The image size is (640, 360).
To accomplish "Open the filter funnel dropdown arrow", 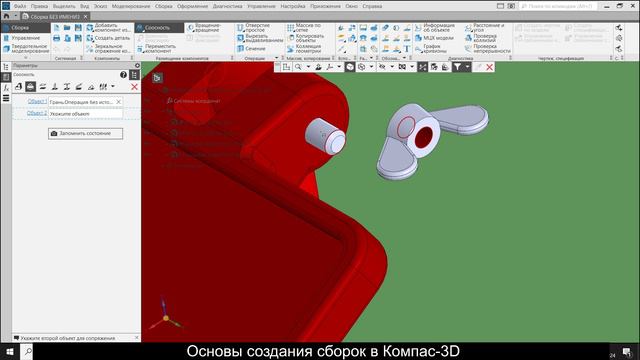I will click(467, 67).
